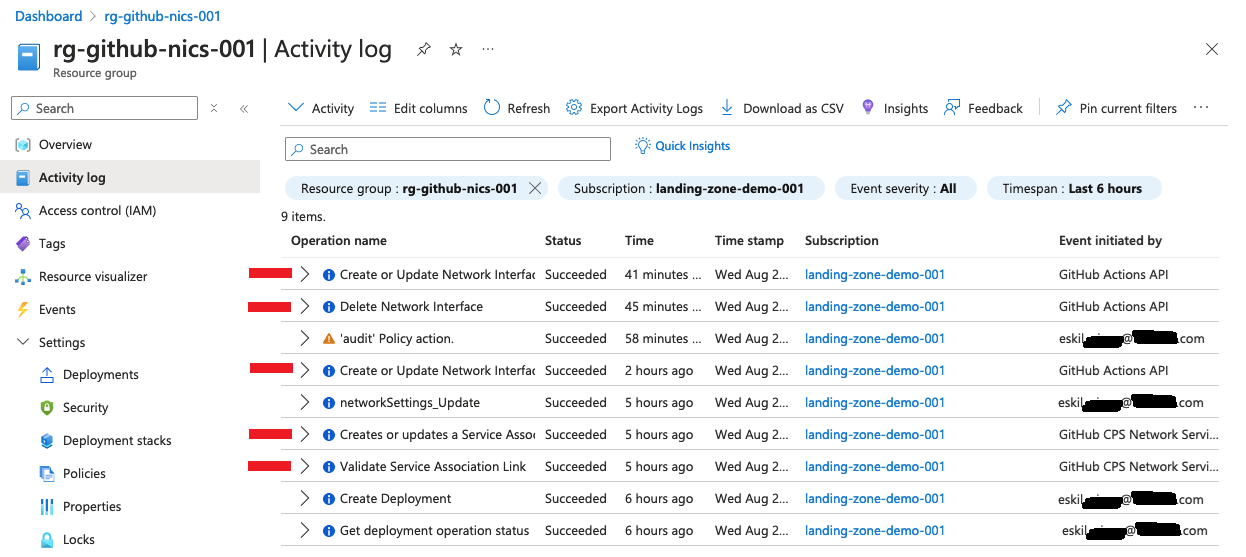Collapse the Settings section in sidebar
The height and width of the screenshot is (557, 1246).
click(22, 342)
